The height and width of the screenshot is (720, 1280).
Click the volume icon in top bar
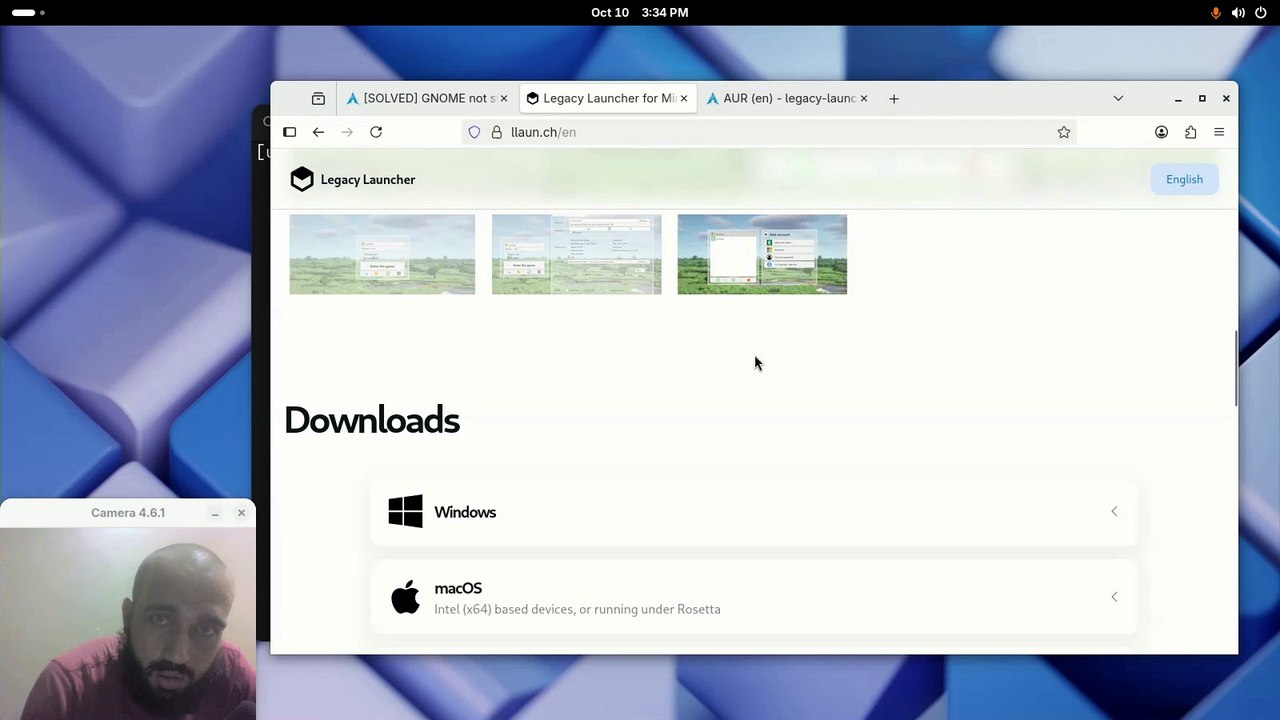[x=1238, y=12]
